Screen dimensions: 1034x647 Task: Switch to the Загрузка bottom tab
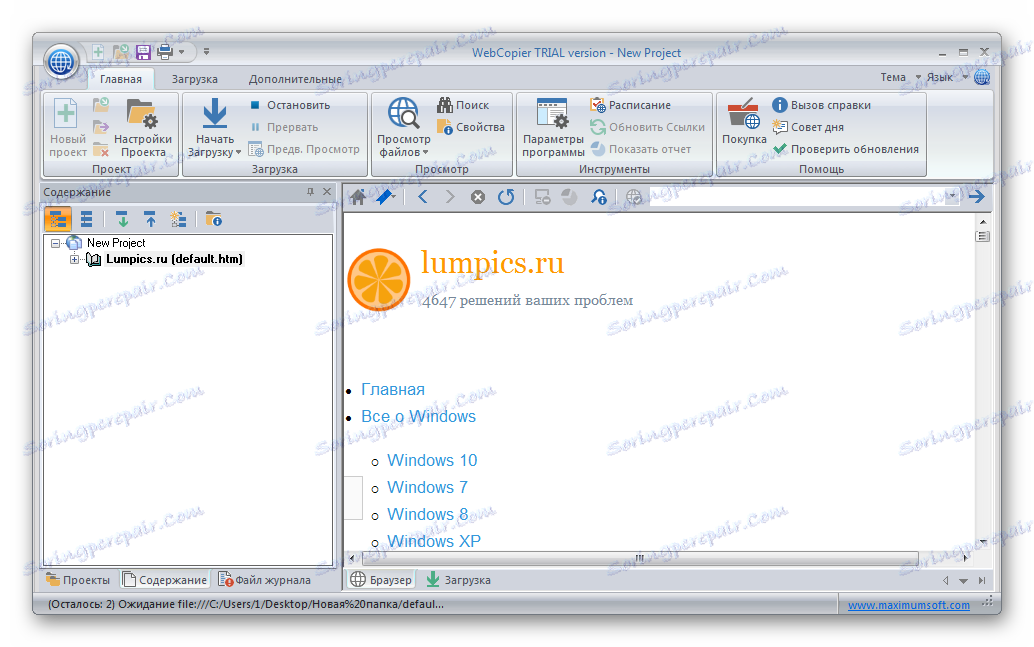click(x=459, y=580)
